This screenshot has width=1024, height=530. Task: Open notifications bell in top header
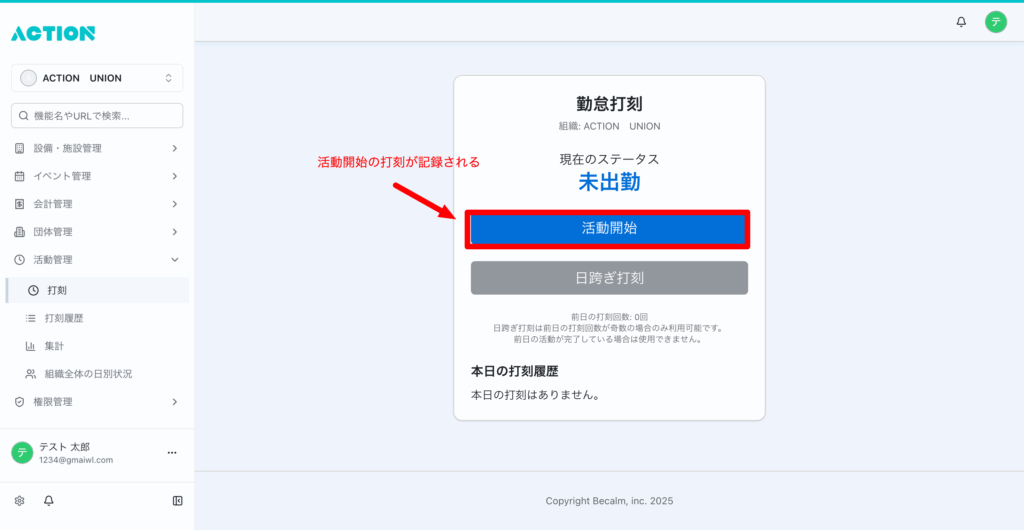coord(961,22)
